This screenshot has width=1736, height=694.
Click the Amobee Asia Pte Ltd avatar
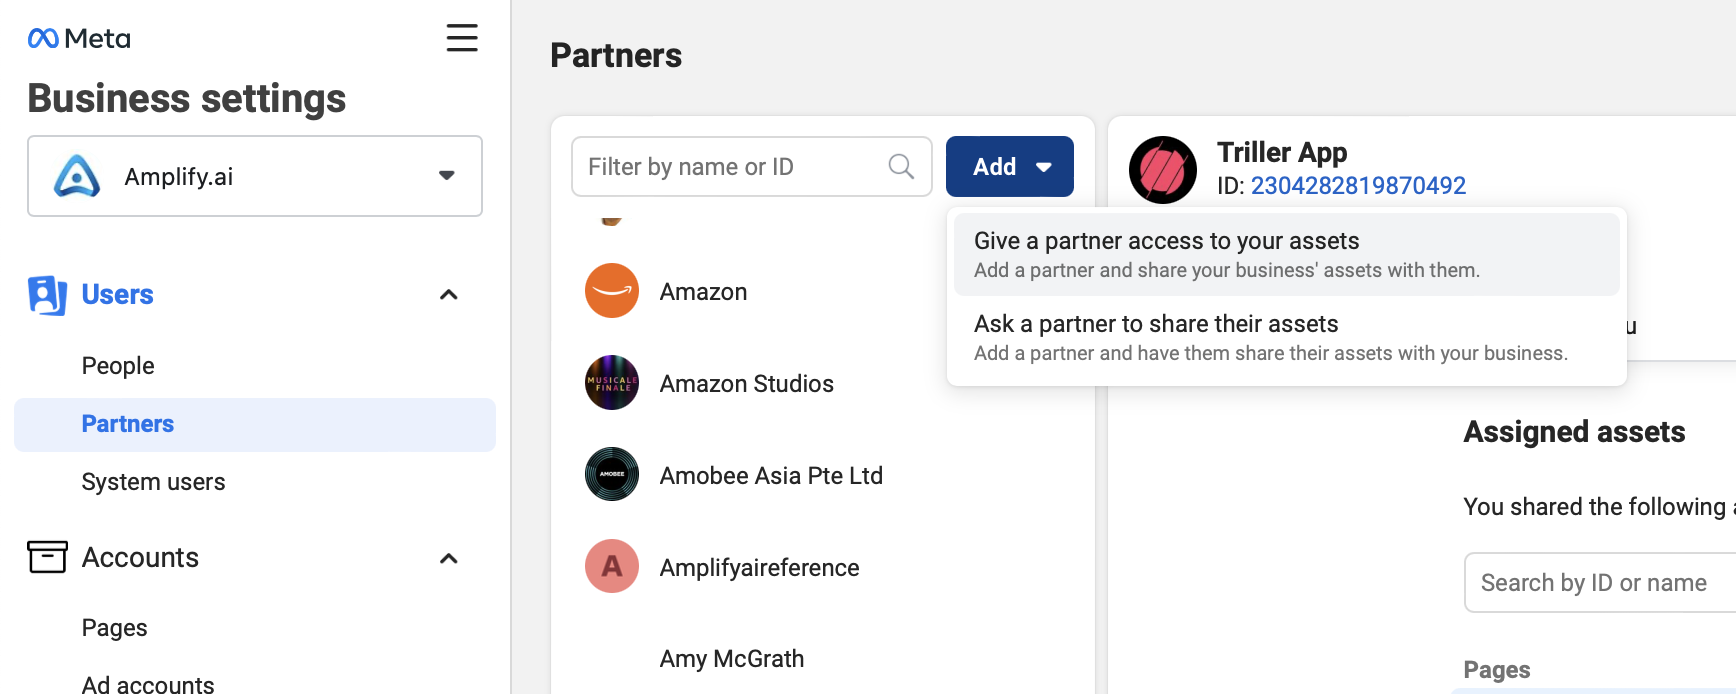612,475
